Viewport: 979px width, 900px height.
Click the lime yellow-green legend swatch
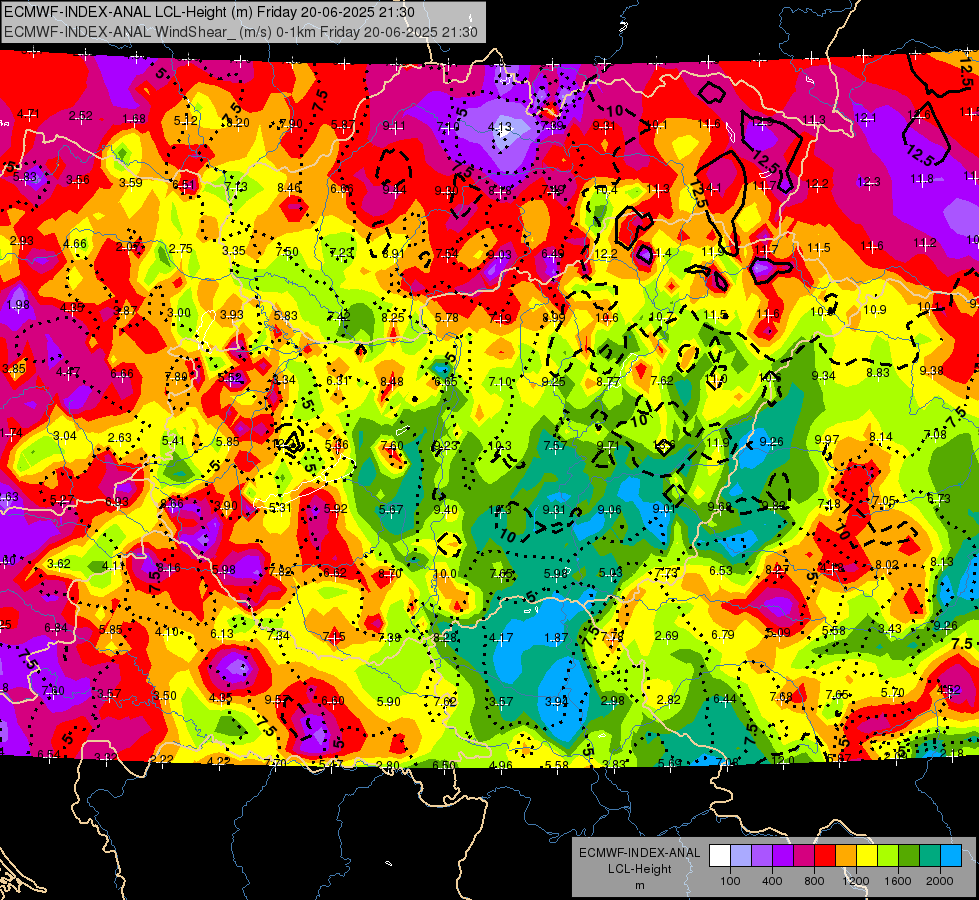pyautogui.click(x=888, y=856)
